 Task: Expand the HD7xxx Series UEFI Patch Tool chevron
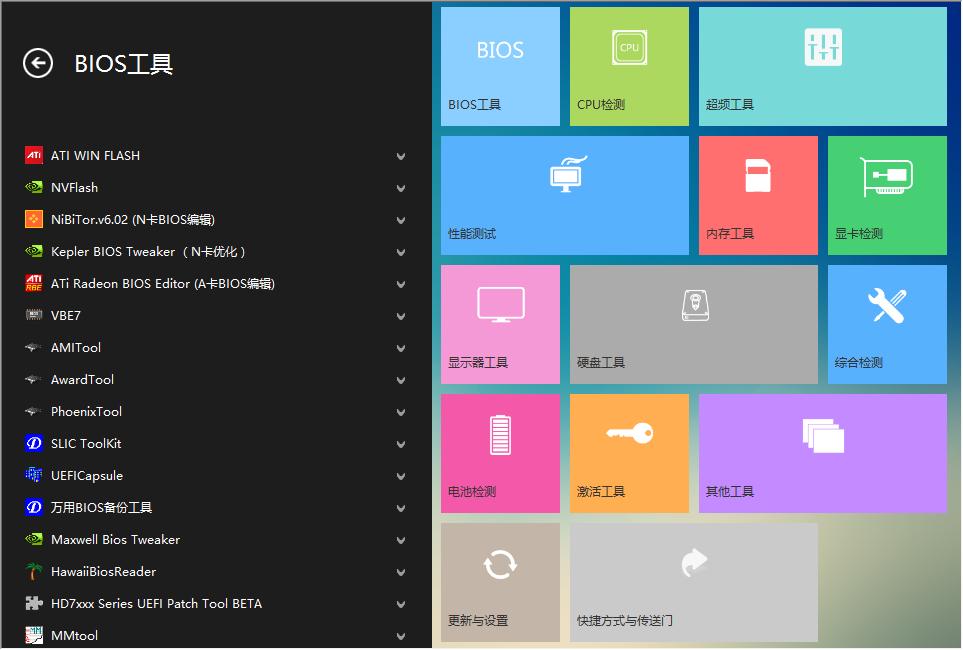pyautogui.click(x=400, y=604)
